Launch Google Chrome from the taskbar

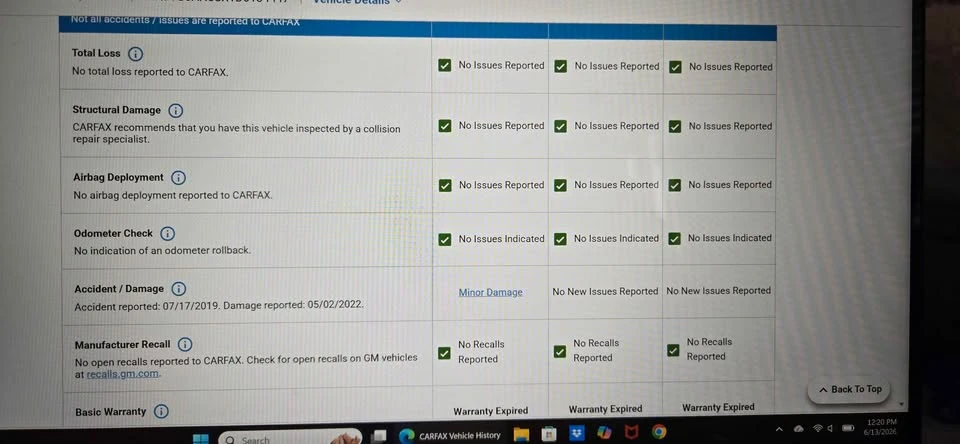659,432
